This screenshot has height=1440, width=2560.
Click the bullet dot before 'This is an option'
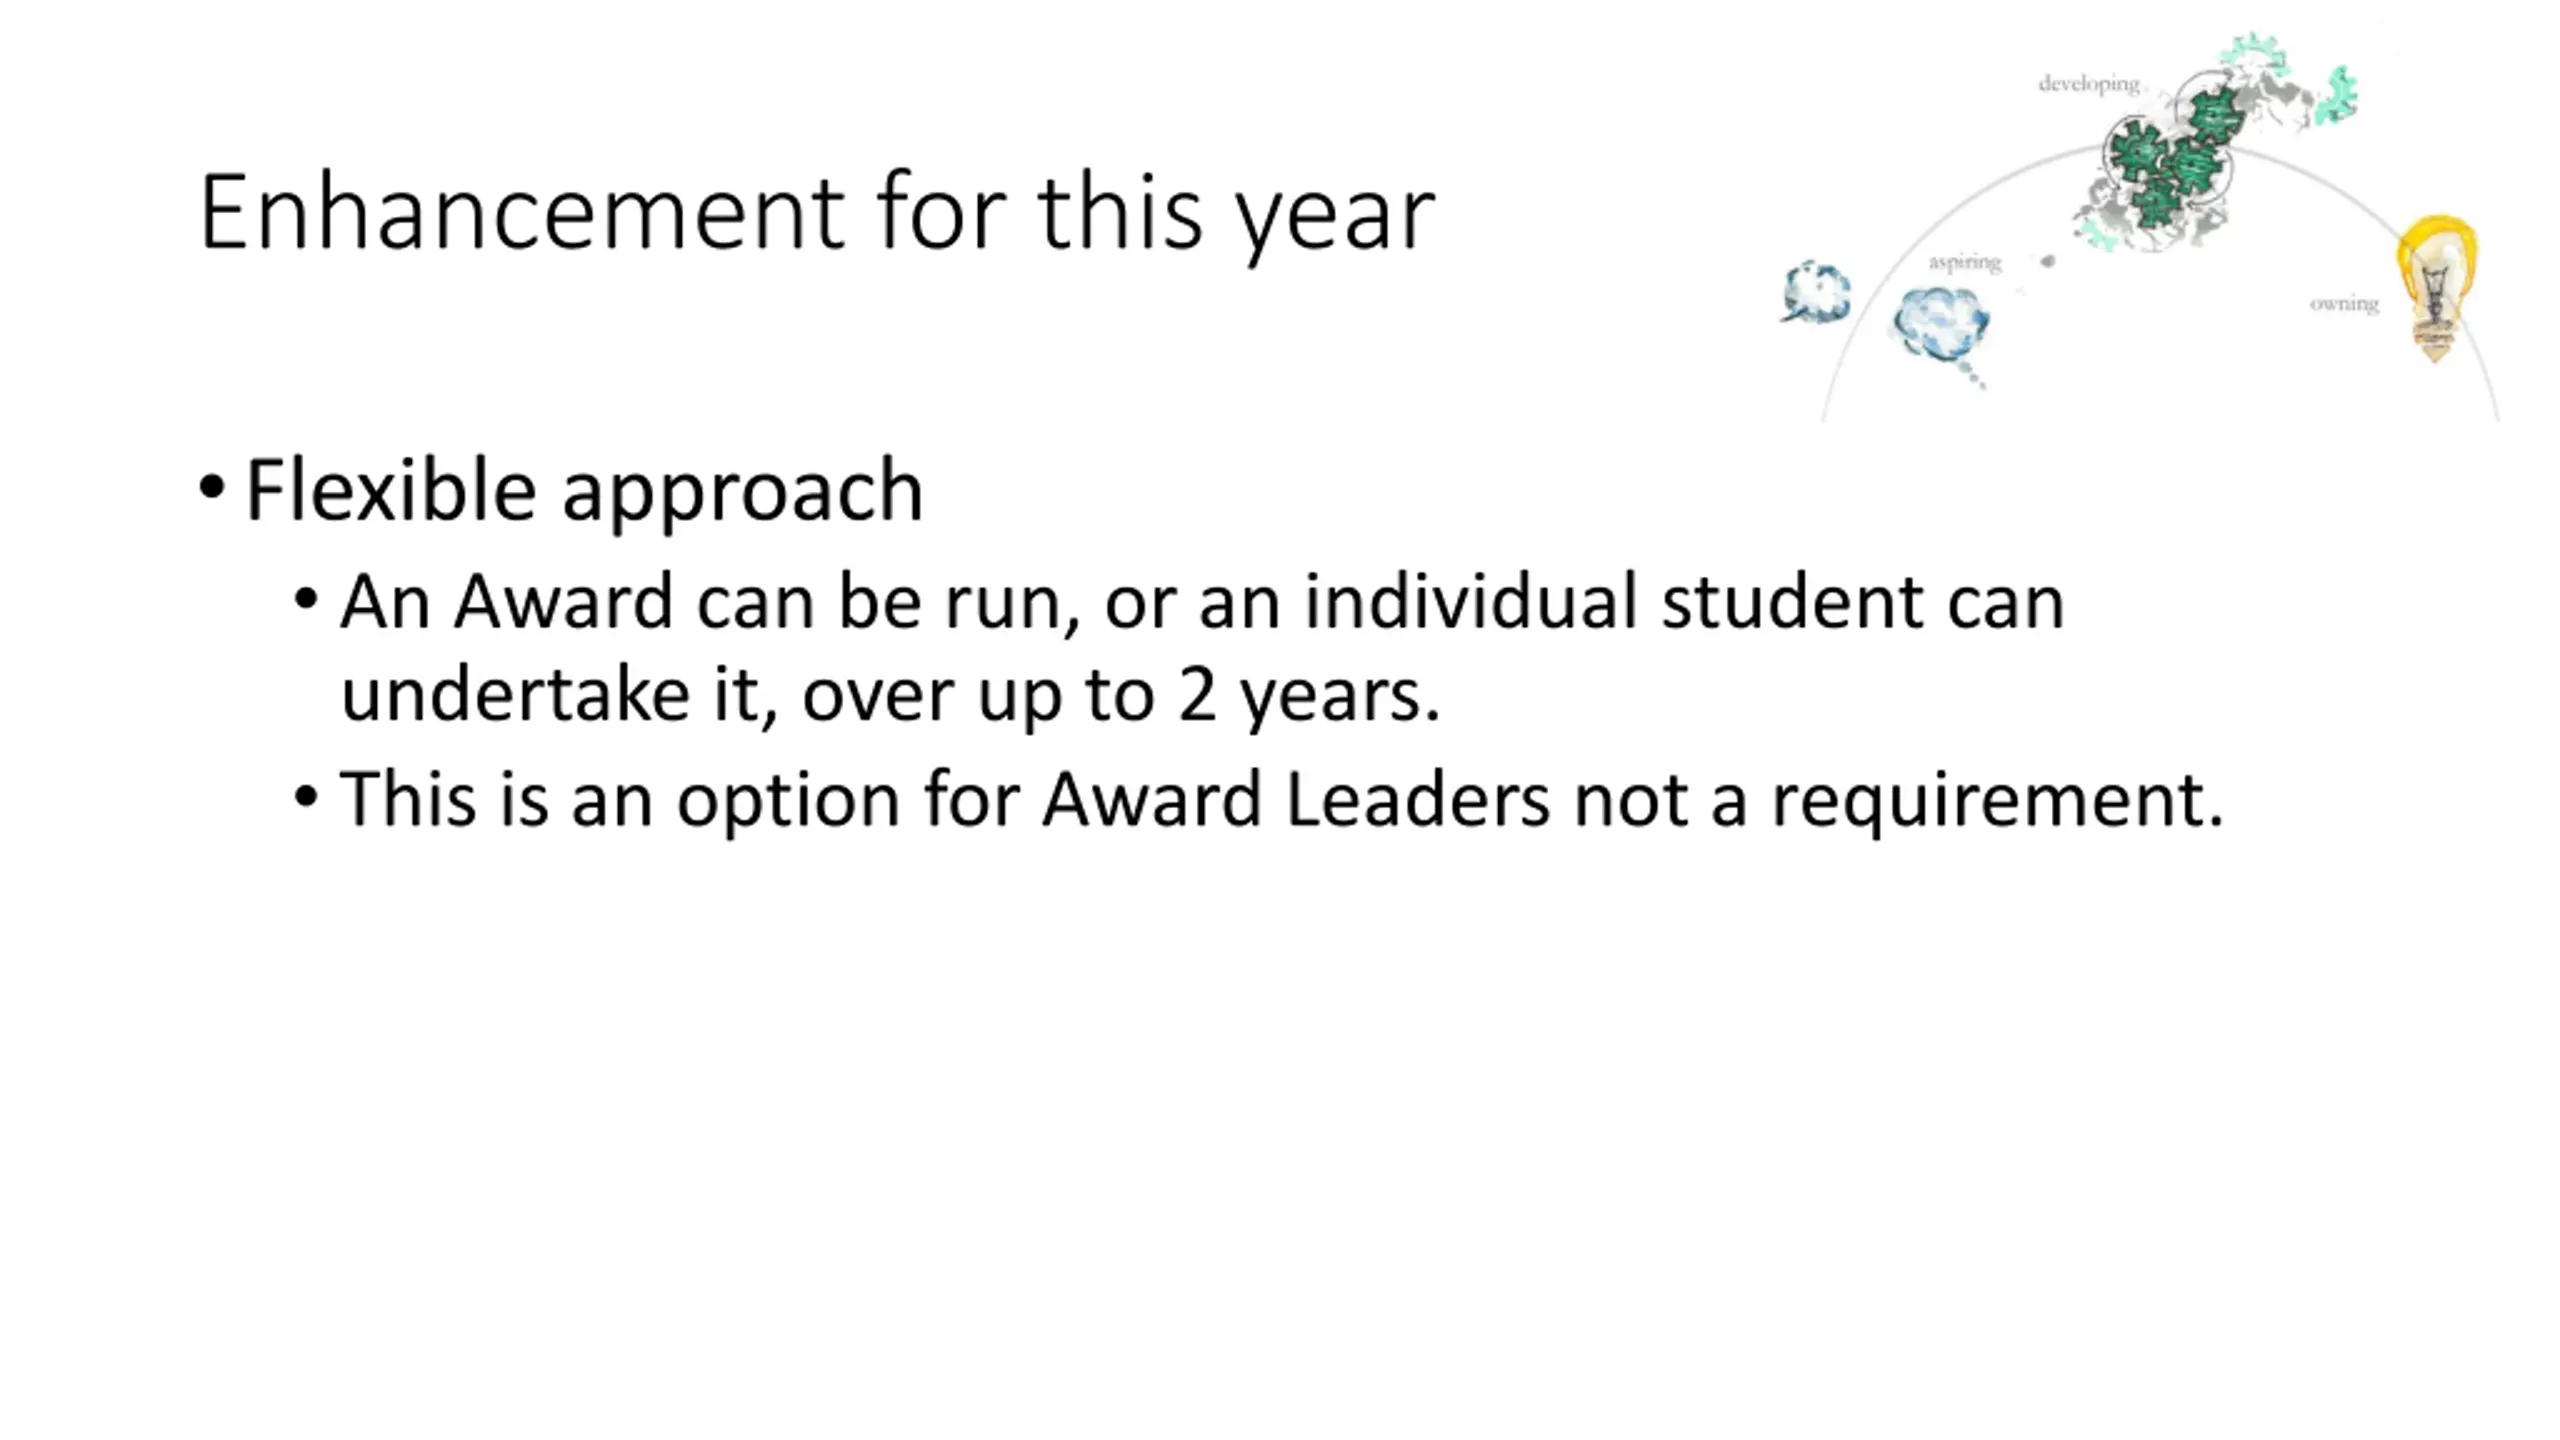point(306,798)
